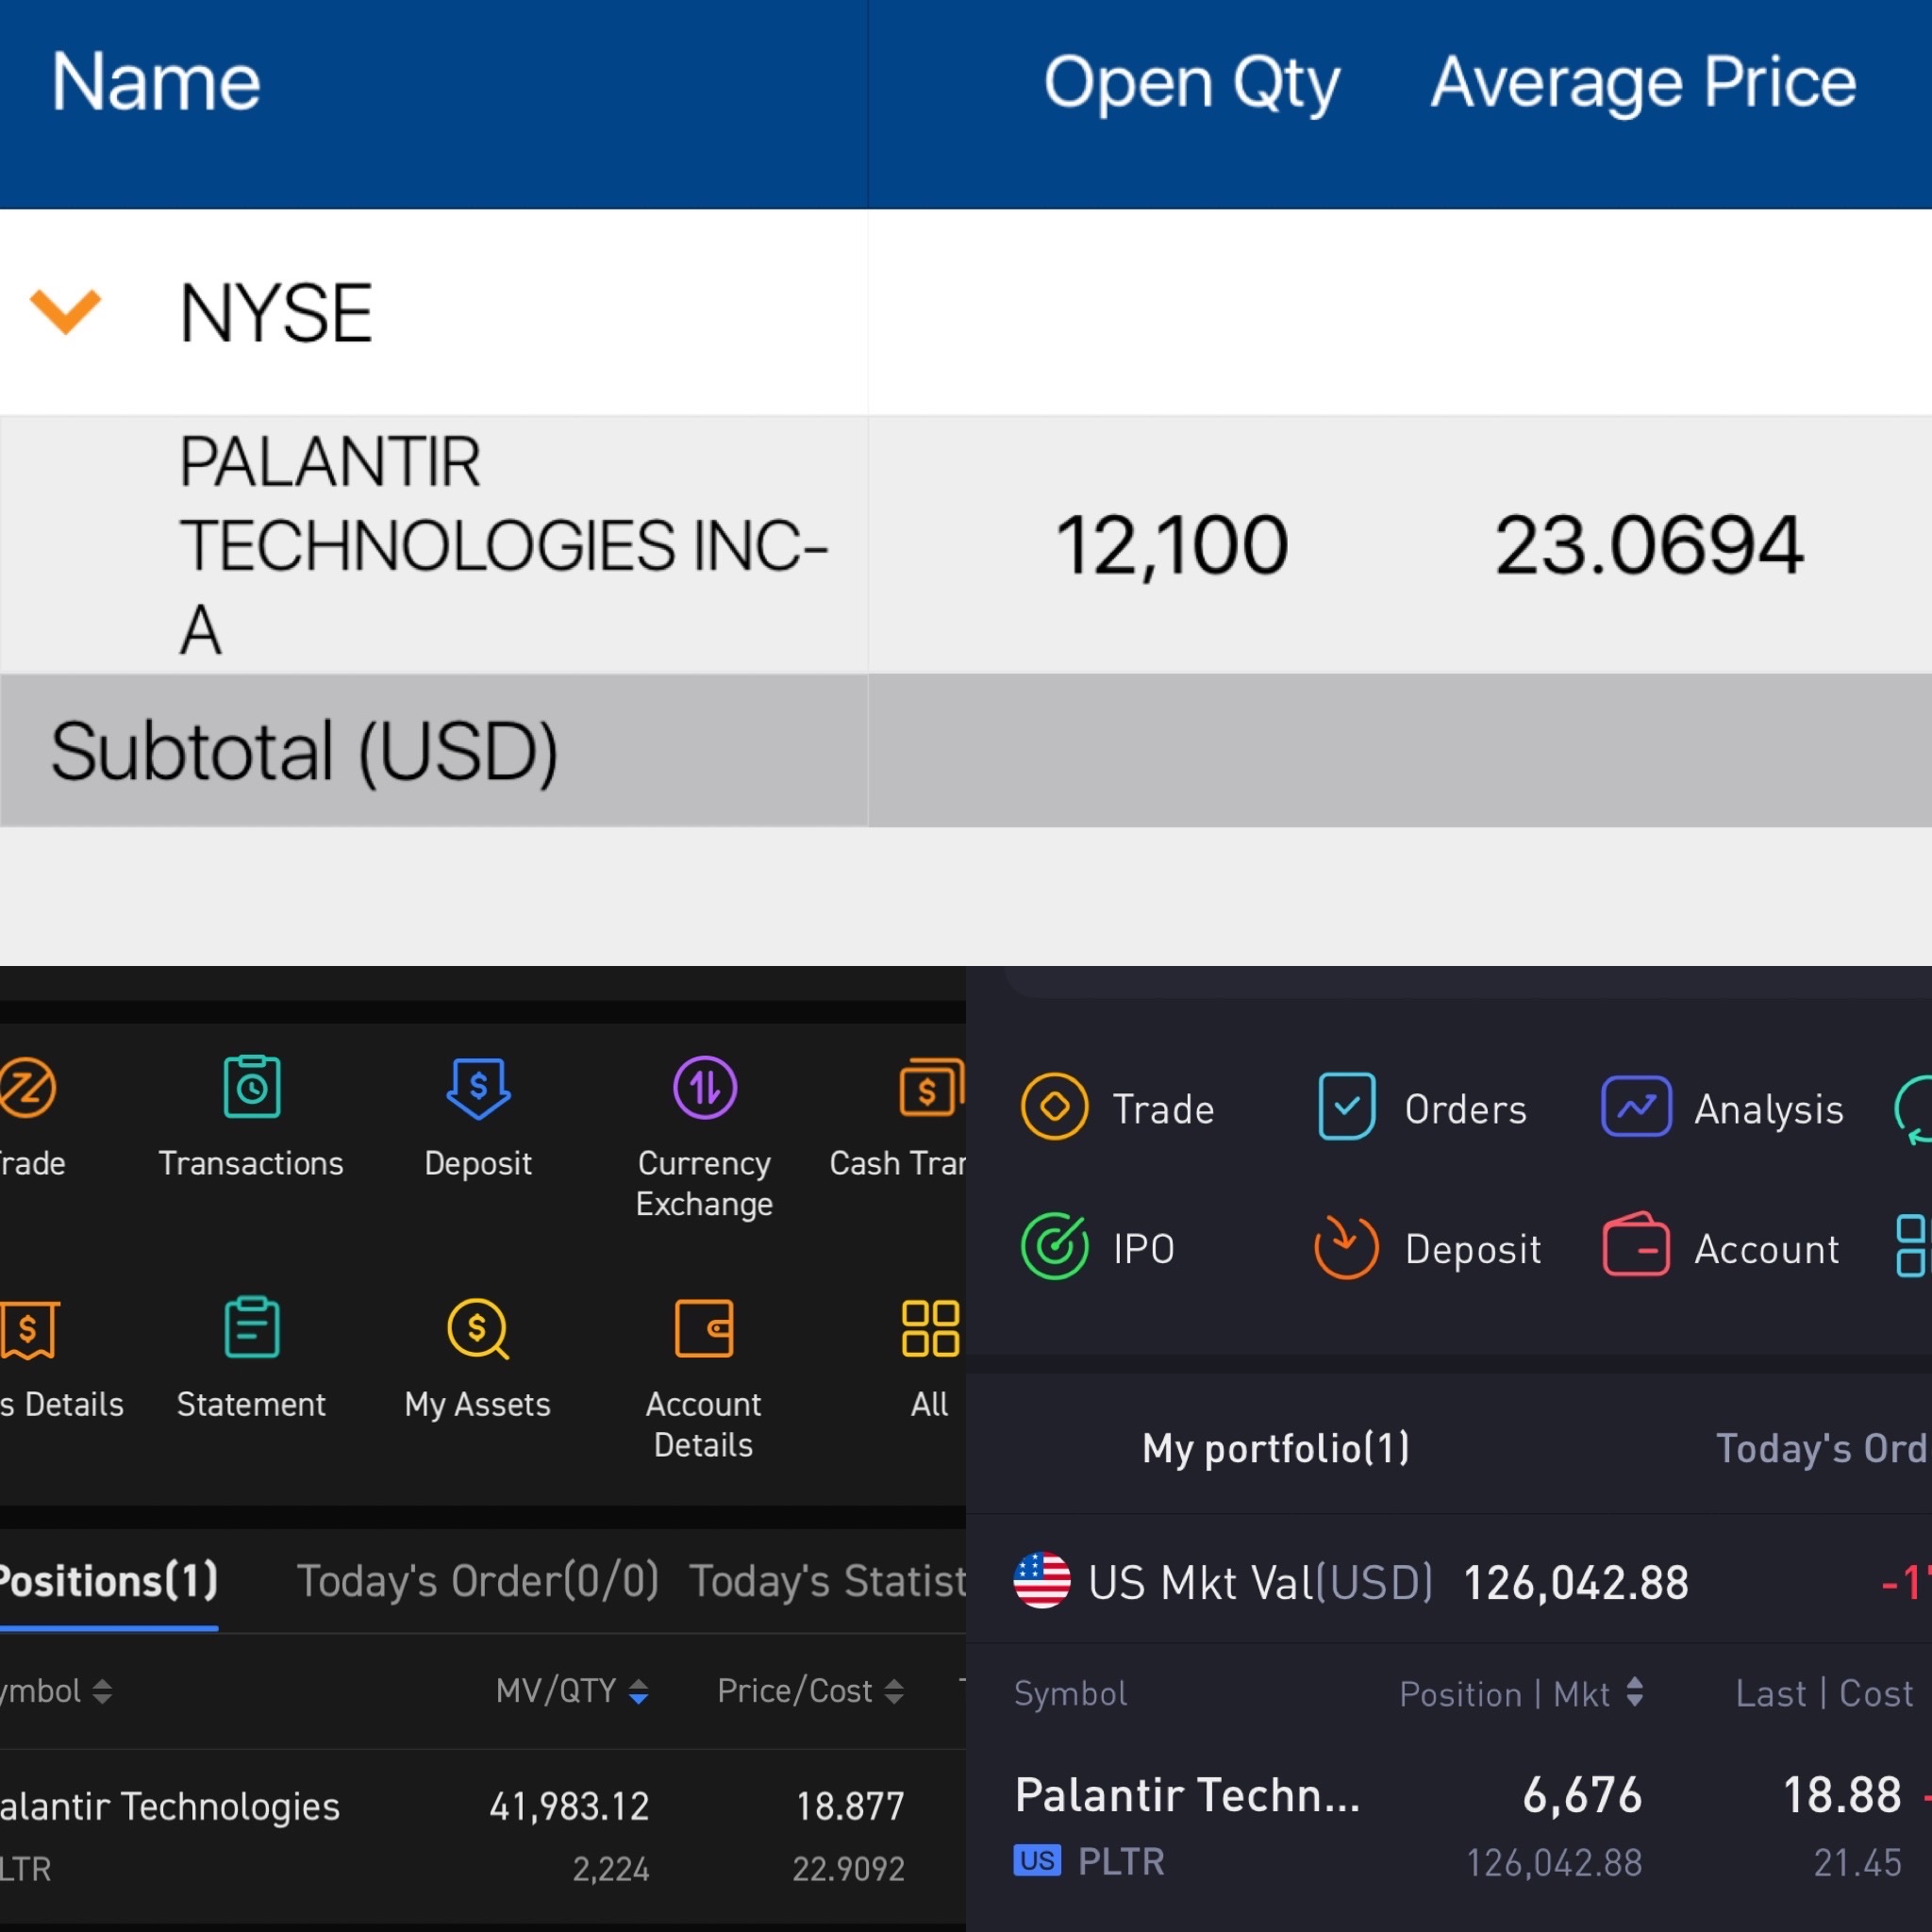Image resolution: width=1932 pixels, height=1932 pixels.
Task: Click the US flag icon
Action: point(1042,1581)
